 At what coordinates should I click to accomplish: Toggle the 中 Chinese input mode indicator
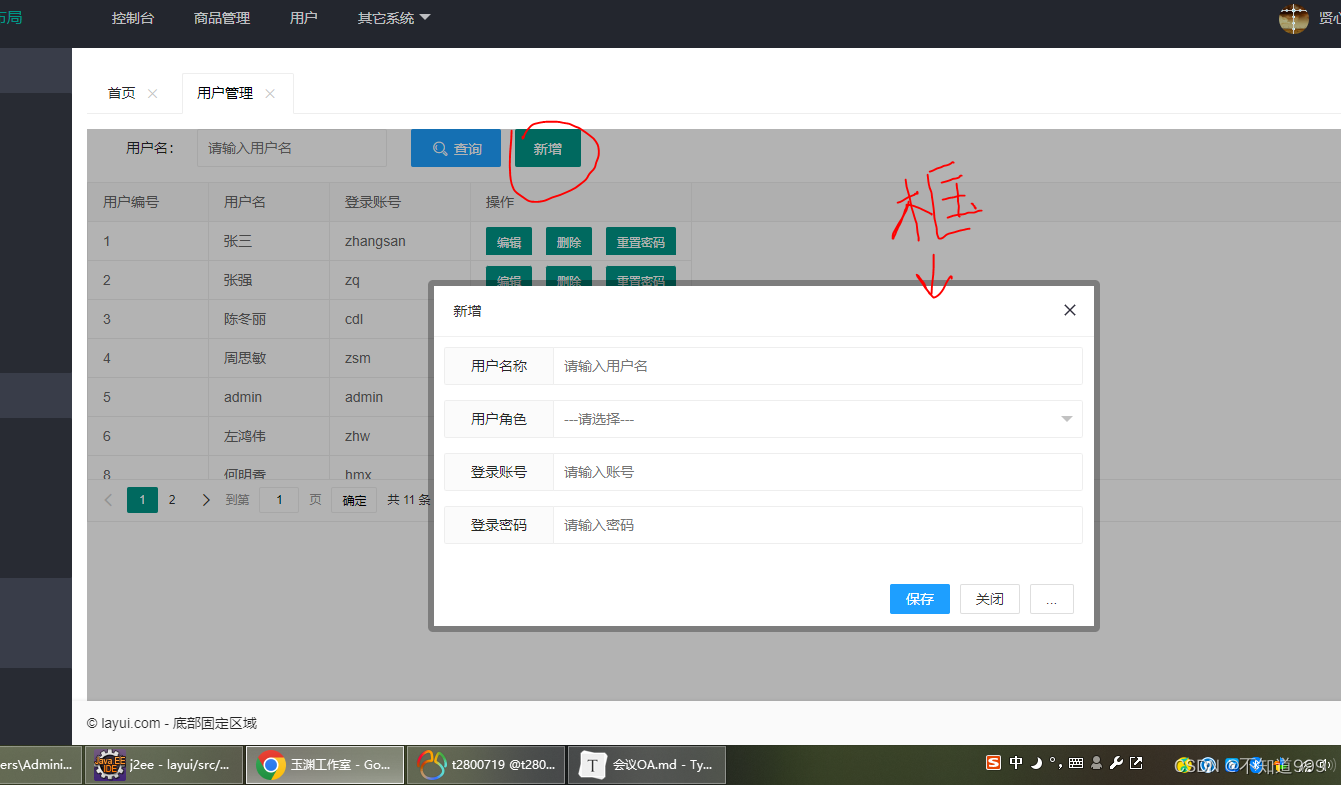tap(1016, 763)
